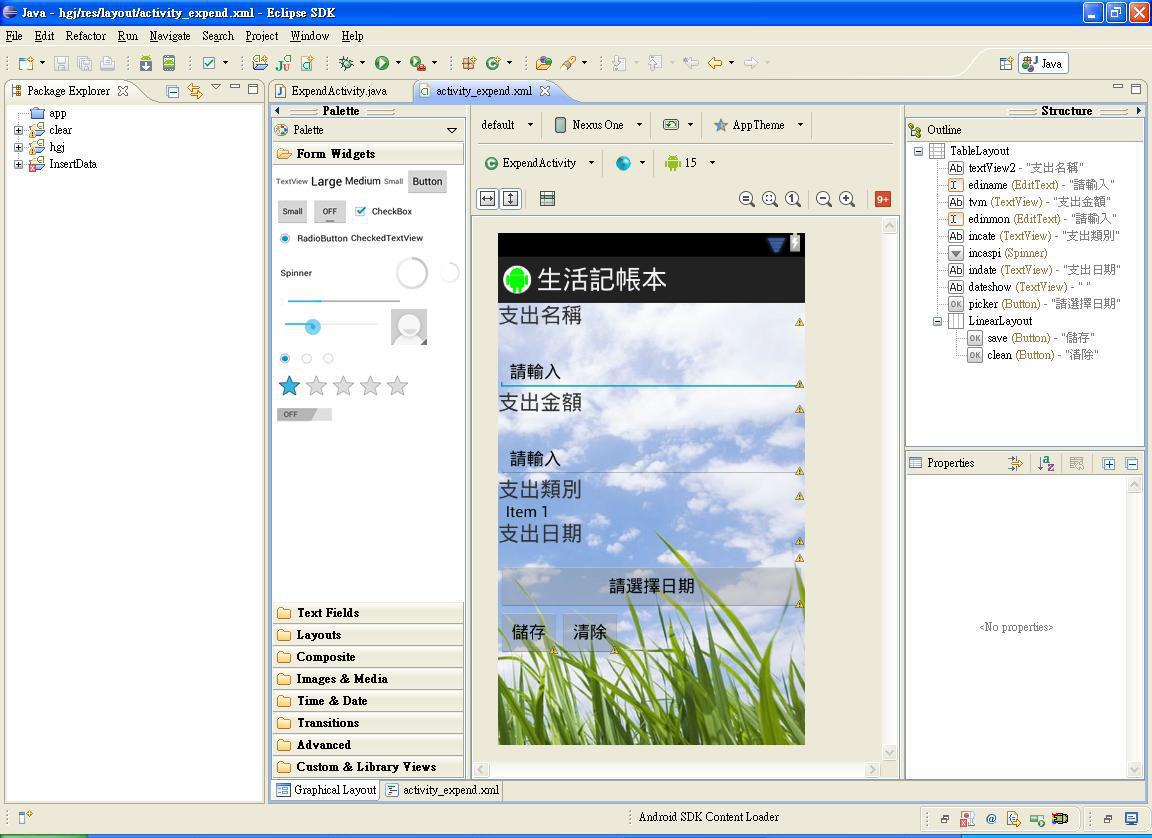
Task: Open the Refactor menu
Action: pyautogui.click(x=85, y=36)
